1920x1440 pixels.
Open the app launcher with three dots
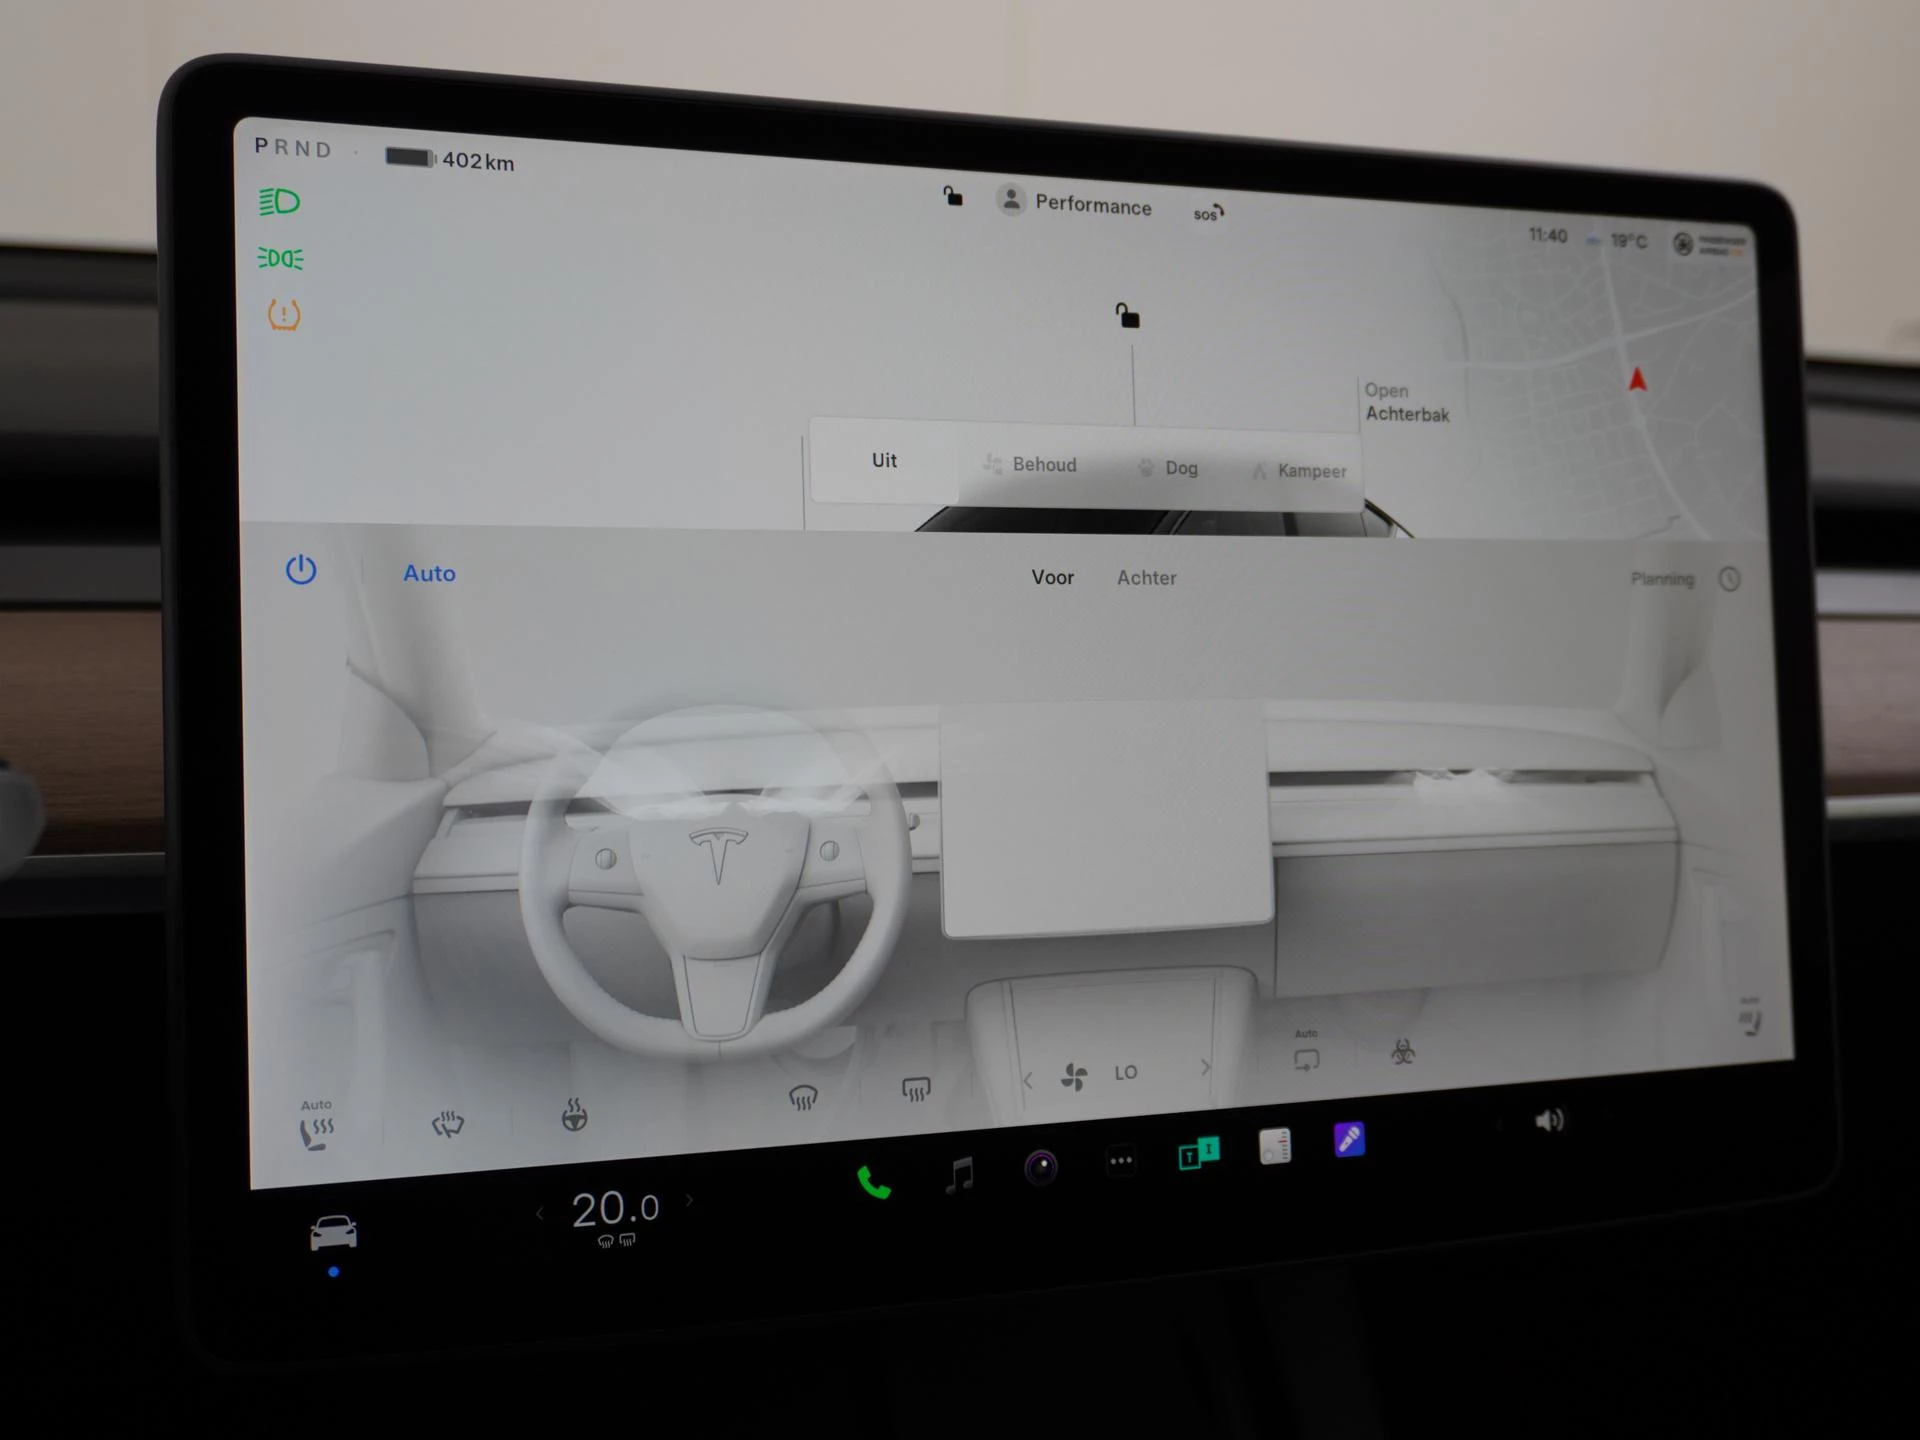[x=1121, y=1159]
